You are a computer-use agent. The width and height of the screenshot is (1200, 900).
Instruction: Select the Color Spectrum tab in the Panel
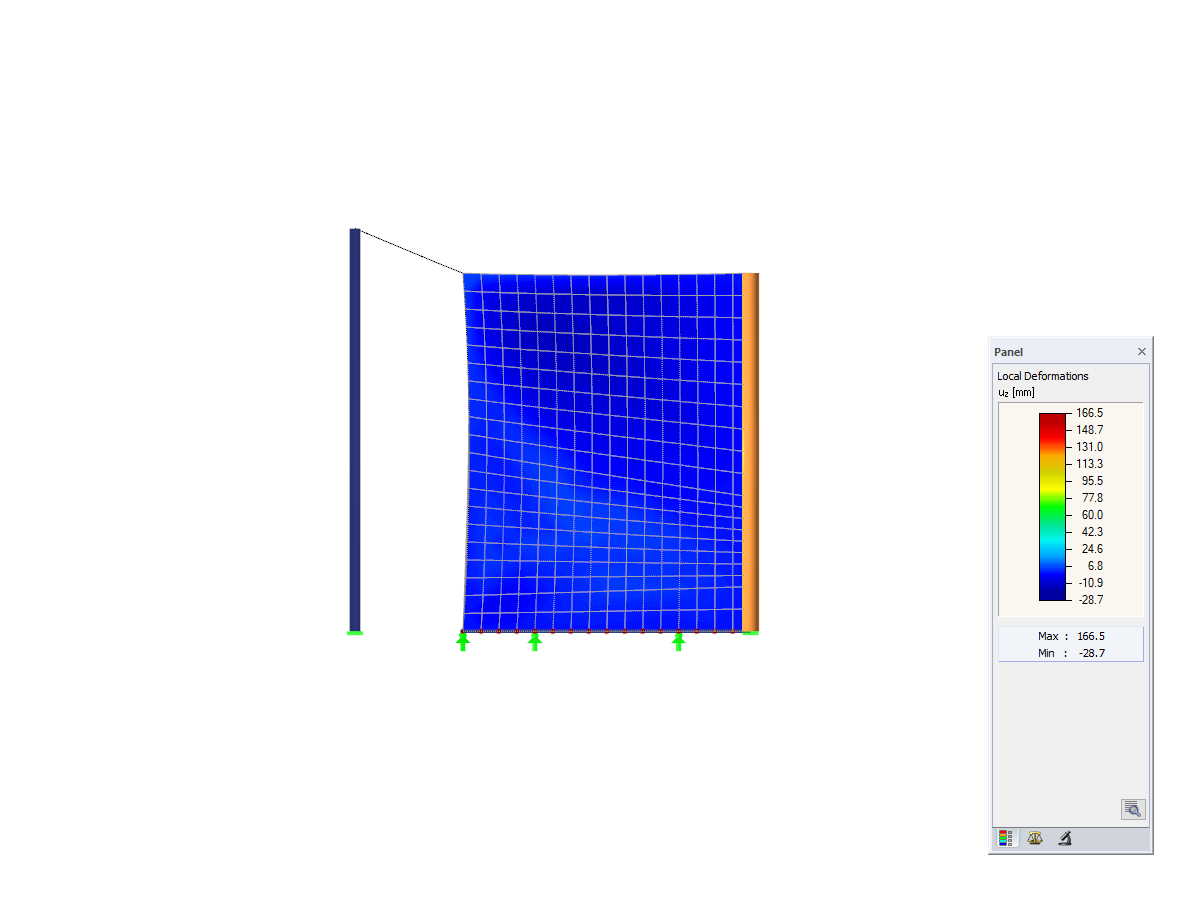tap(1006, 840)
